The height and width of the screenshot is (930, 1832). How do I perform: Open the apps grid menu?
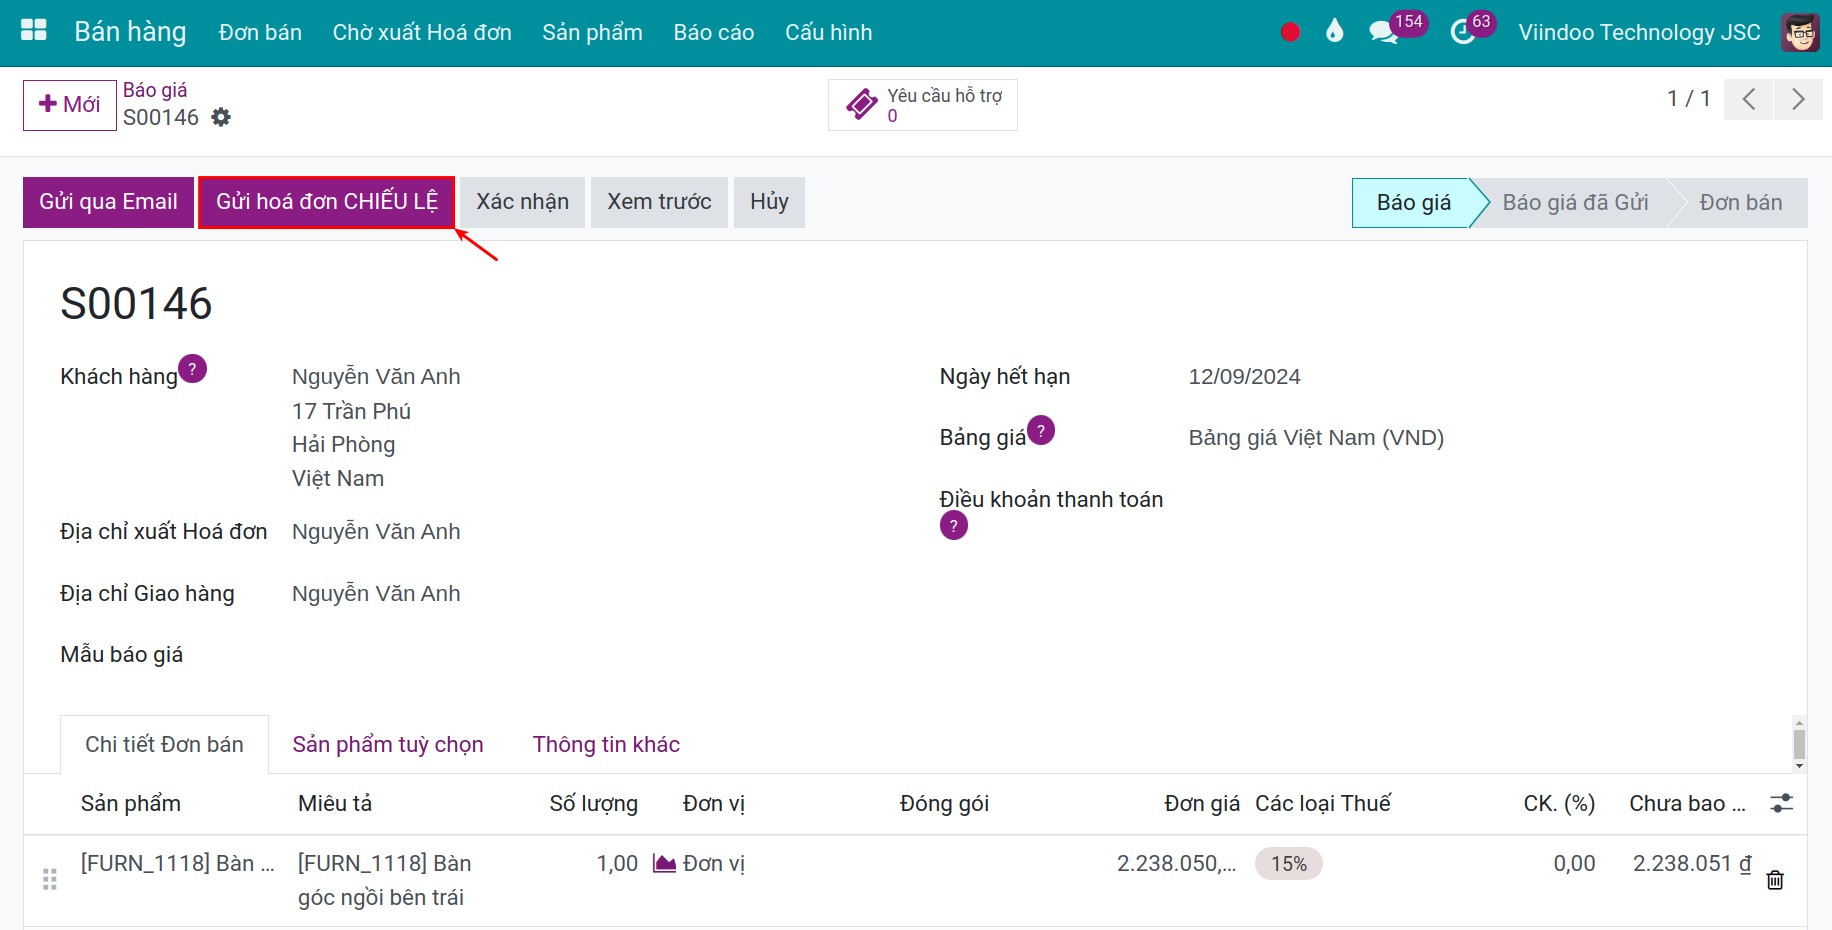pos(33,30)
